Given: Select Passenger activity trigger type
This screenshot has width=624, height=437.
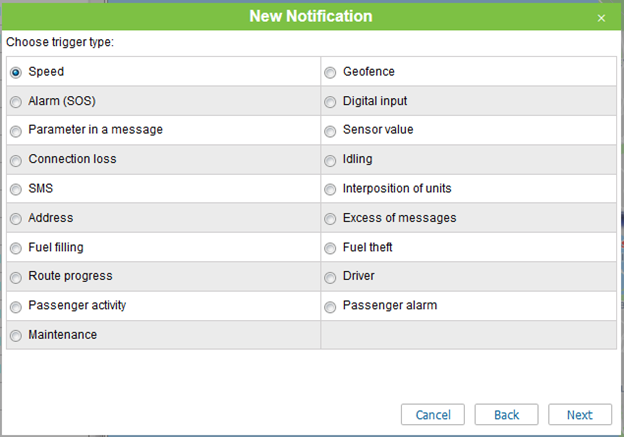Looking at the screenshot, I should [16, 306].
